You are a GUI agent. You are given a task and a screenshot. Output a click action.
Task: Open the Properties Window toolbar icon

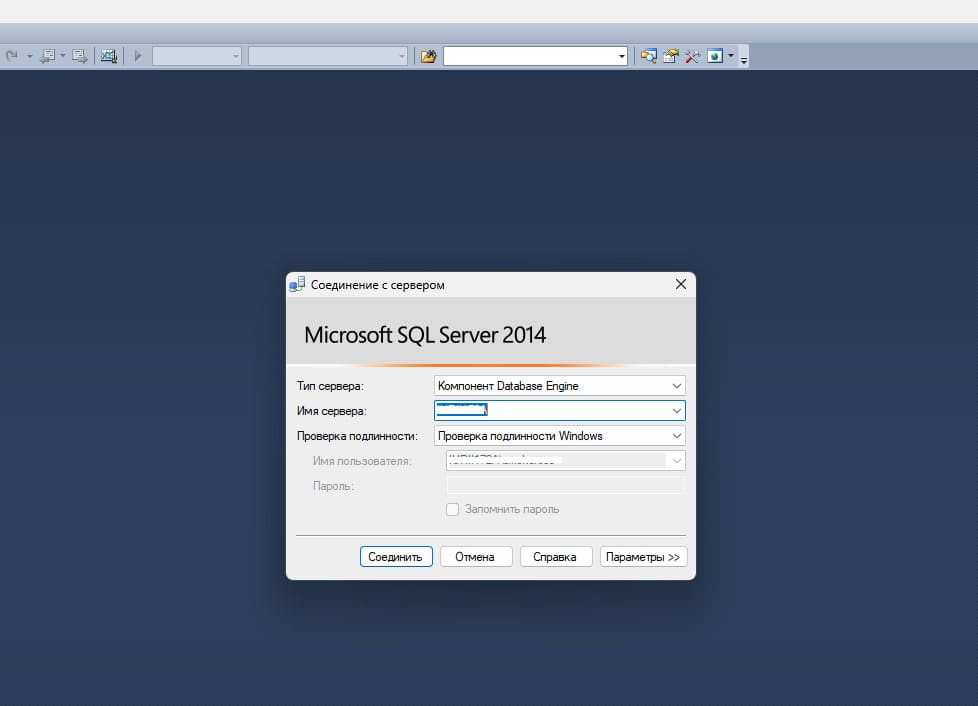point(671,56)
